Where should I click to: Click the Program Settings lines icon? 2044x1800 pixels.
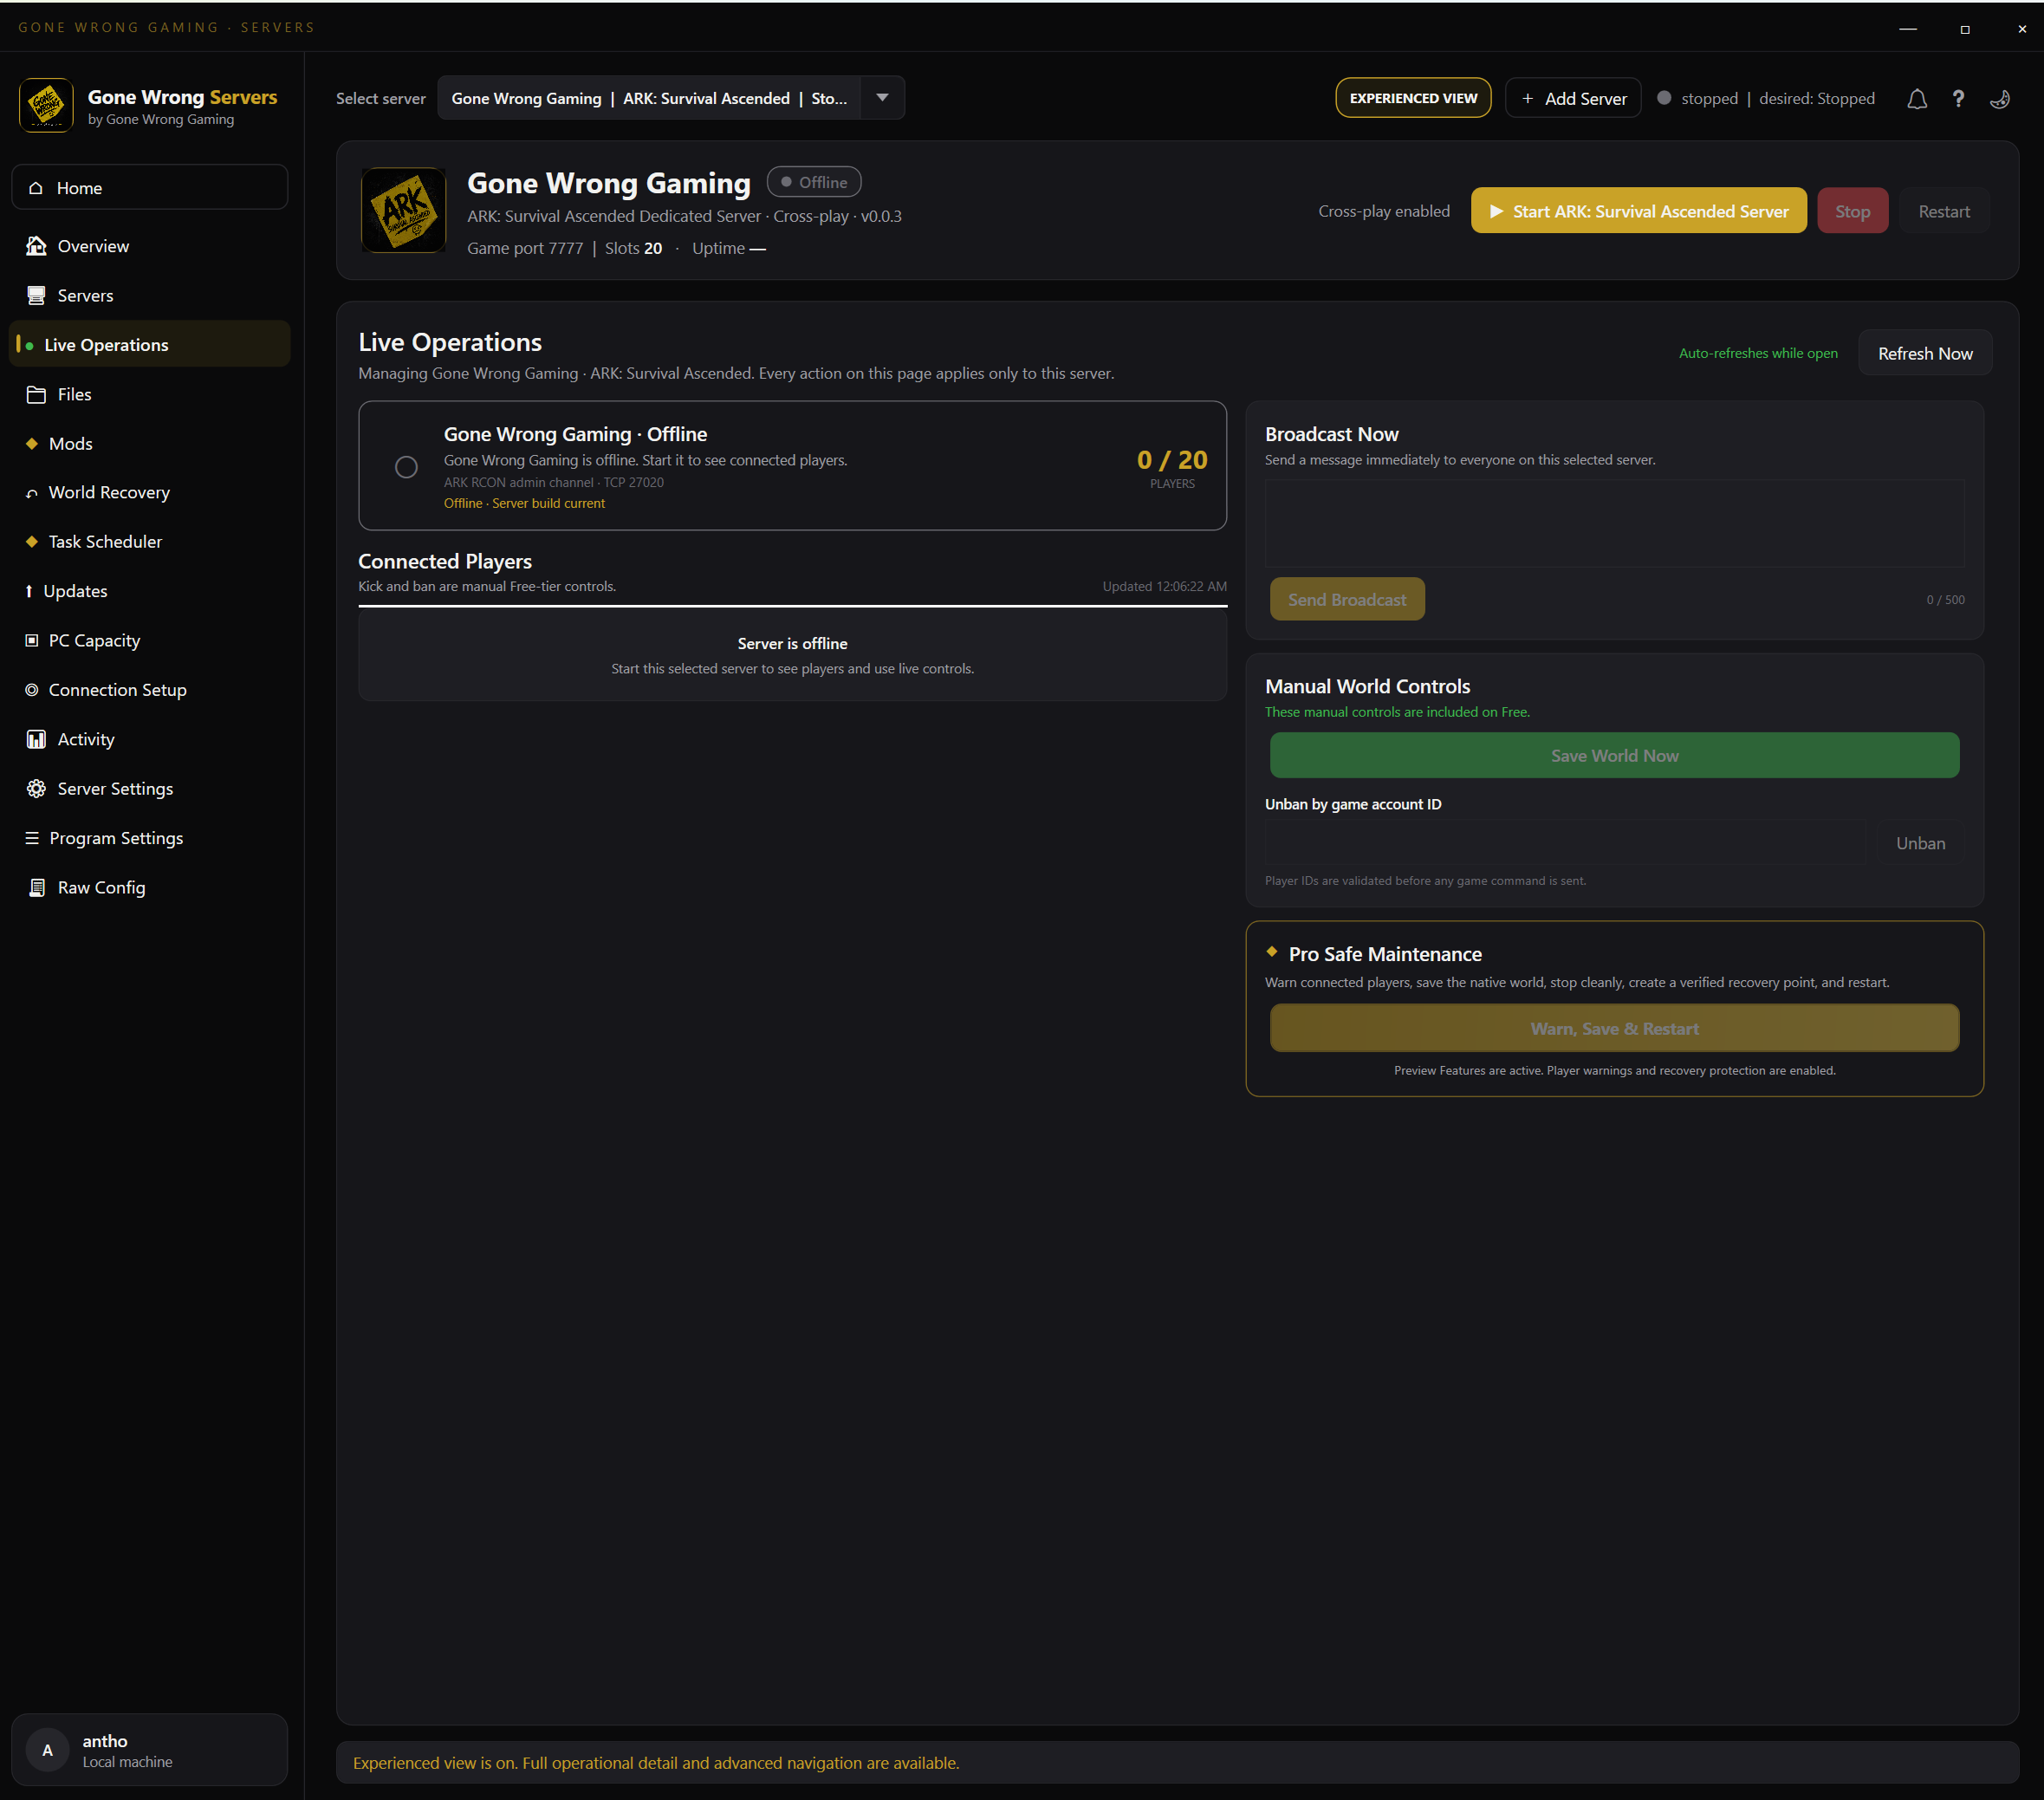pos(32,838)
